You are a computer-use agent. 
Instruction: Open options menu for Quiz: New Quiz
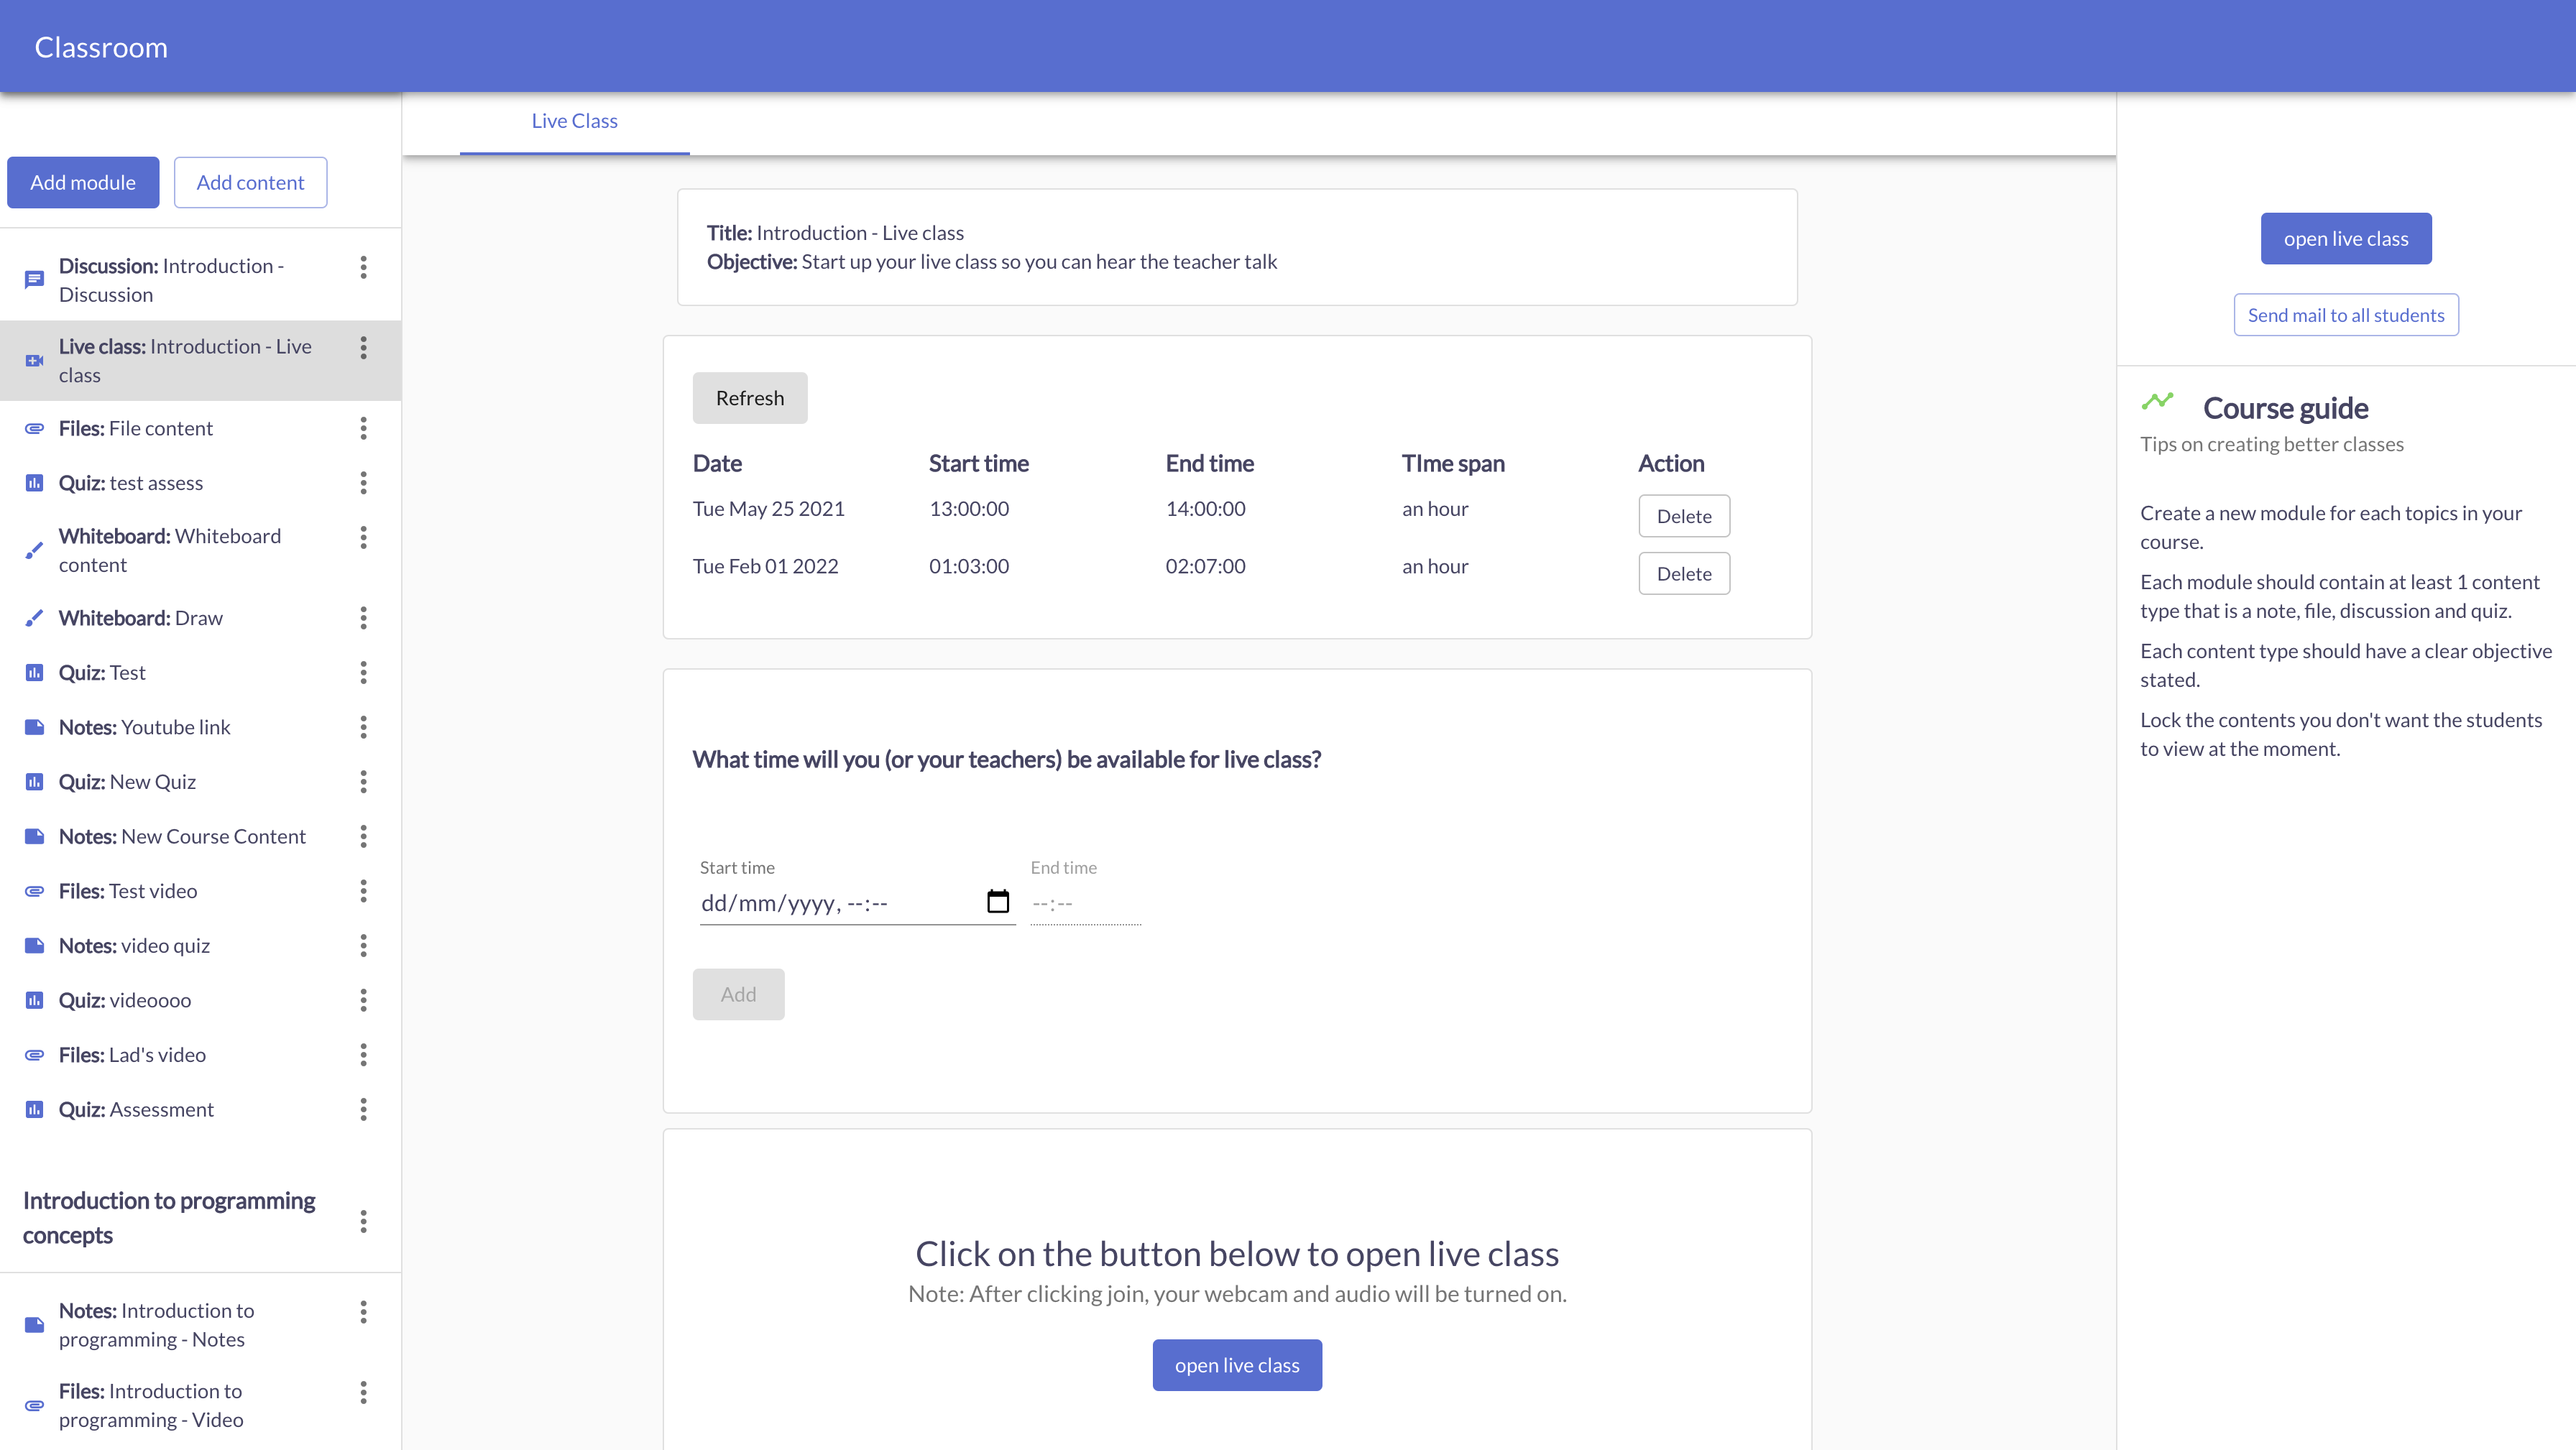coord(363,782)
